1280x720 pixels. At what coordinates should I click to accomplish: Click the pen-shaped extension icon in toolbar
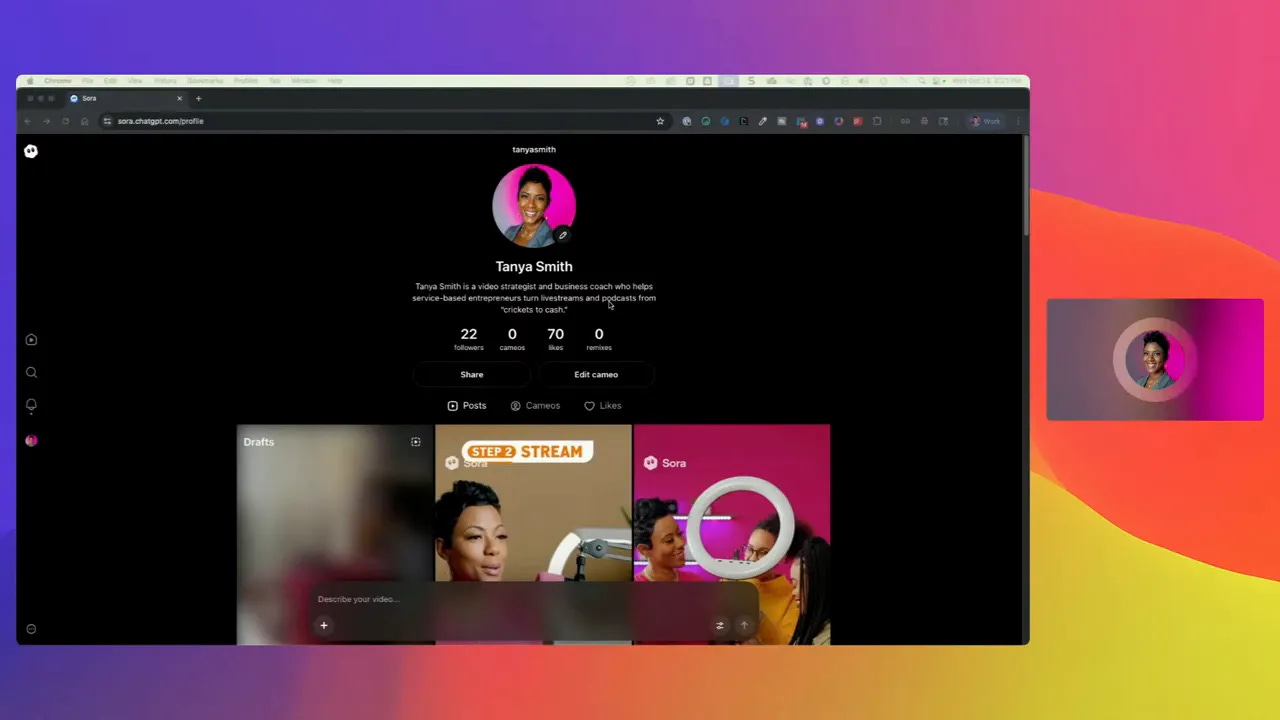click(763, 121)
